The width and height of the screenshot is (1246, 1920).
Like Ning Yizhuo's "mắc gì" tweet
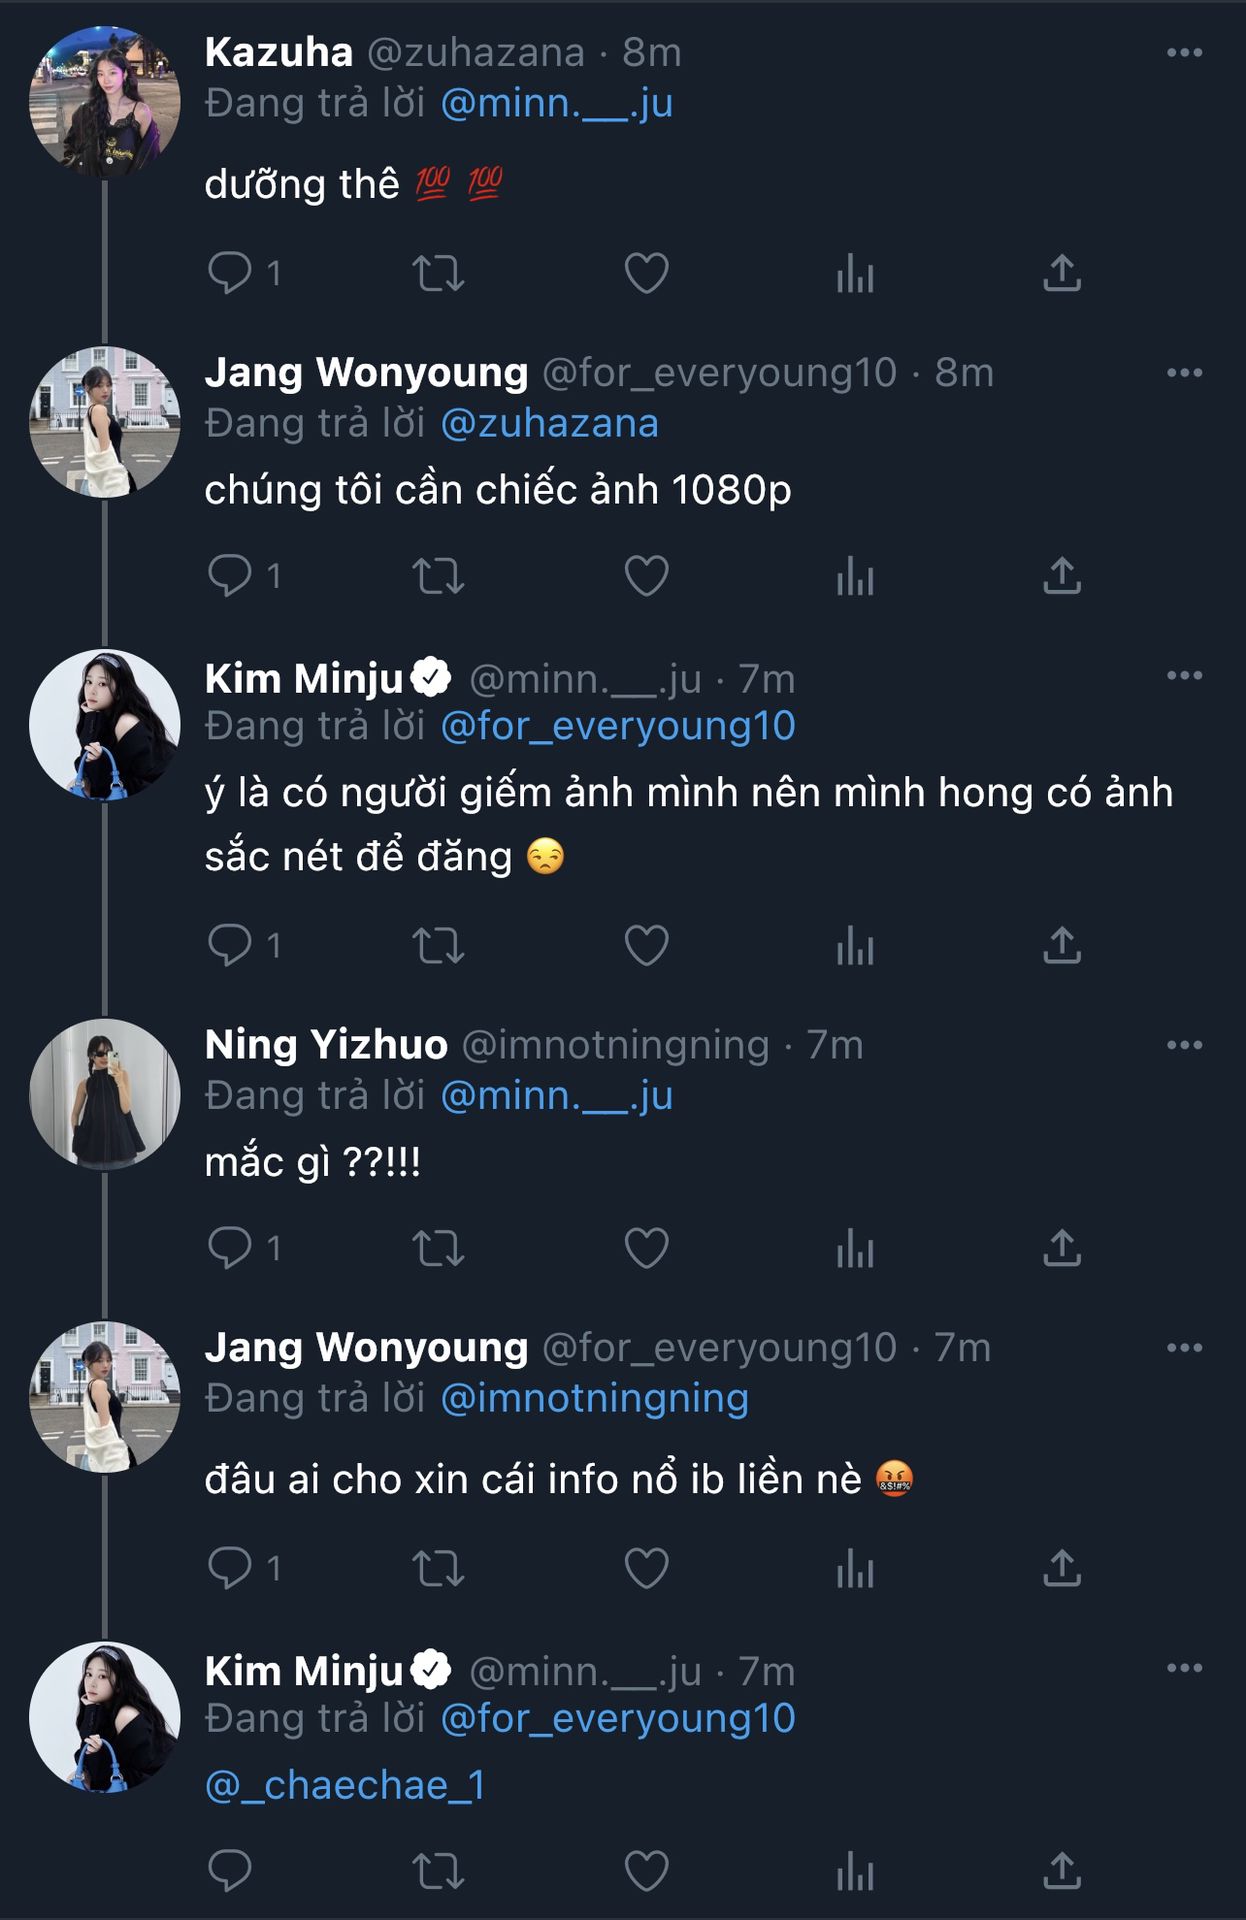tap(646, 1249)
